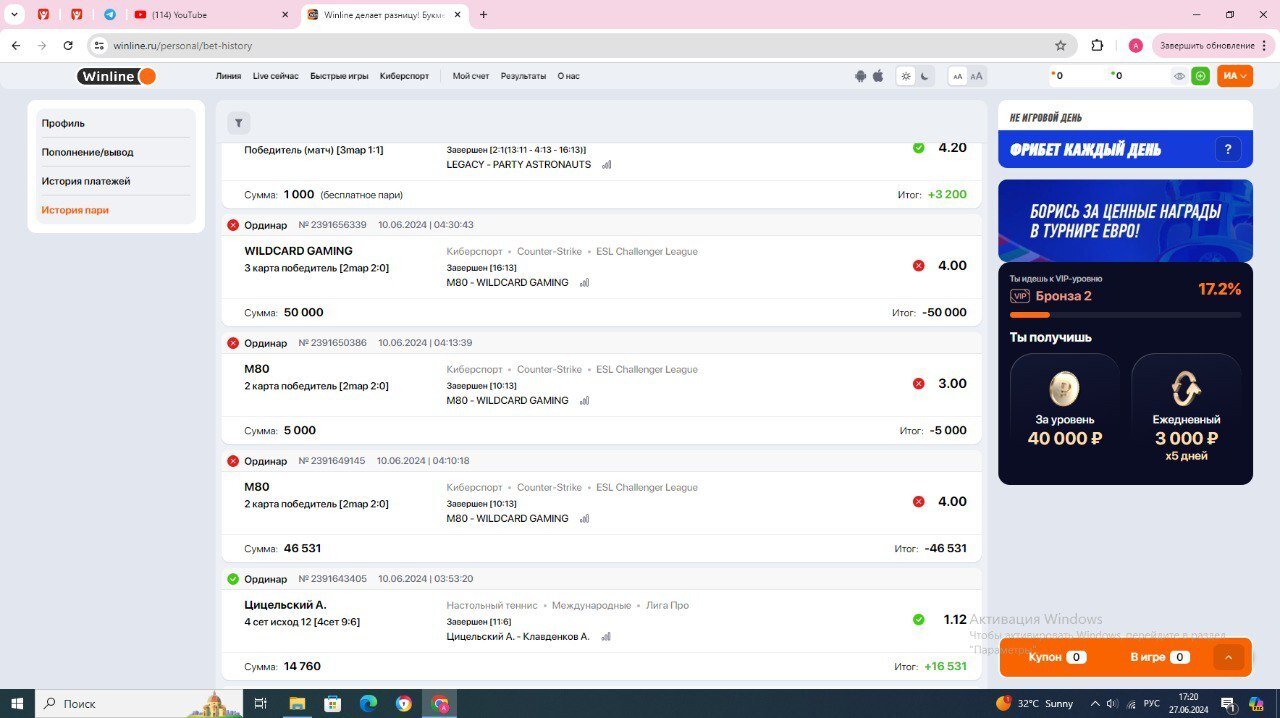This screenshot has height=718, width=1280.
Task: Switch to light theme with sun icon
Action: point(906,76)
